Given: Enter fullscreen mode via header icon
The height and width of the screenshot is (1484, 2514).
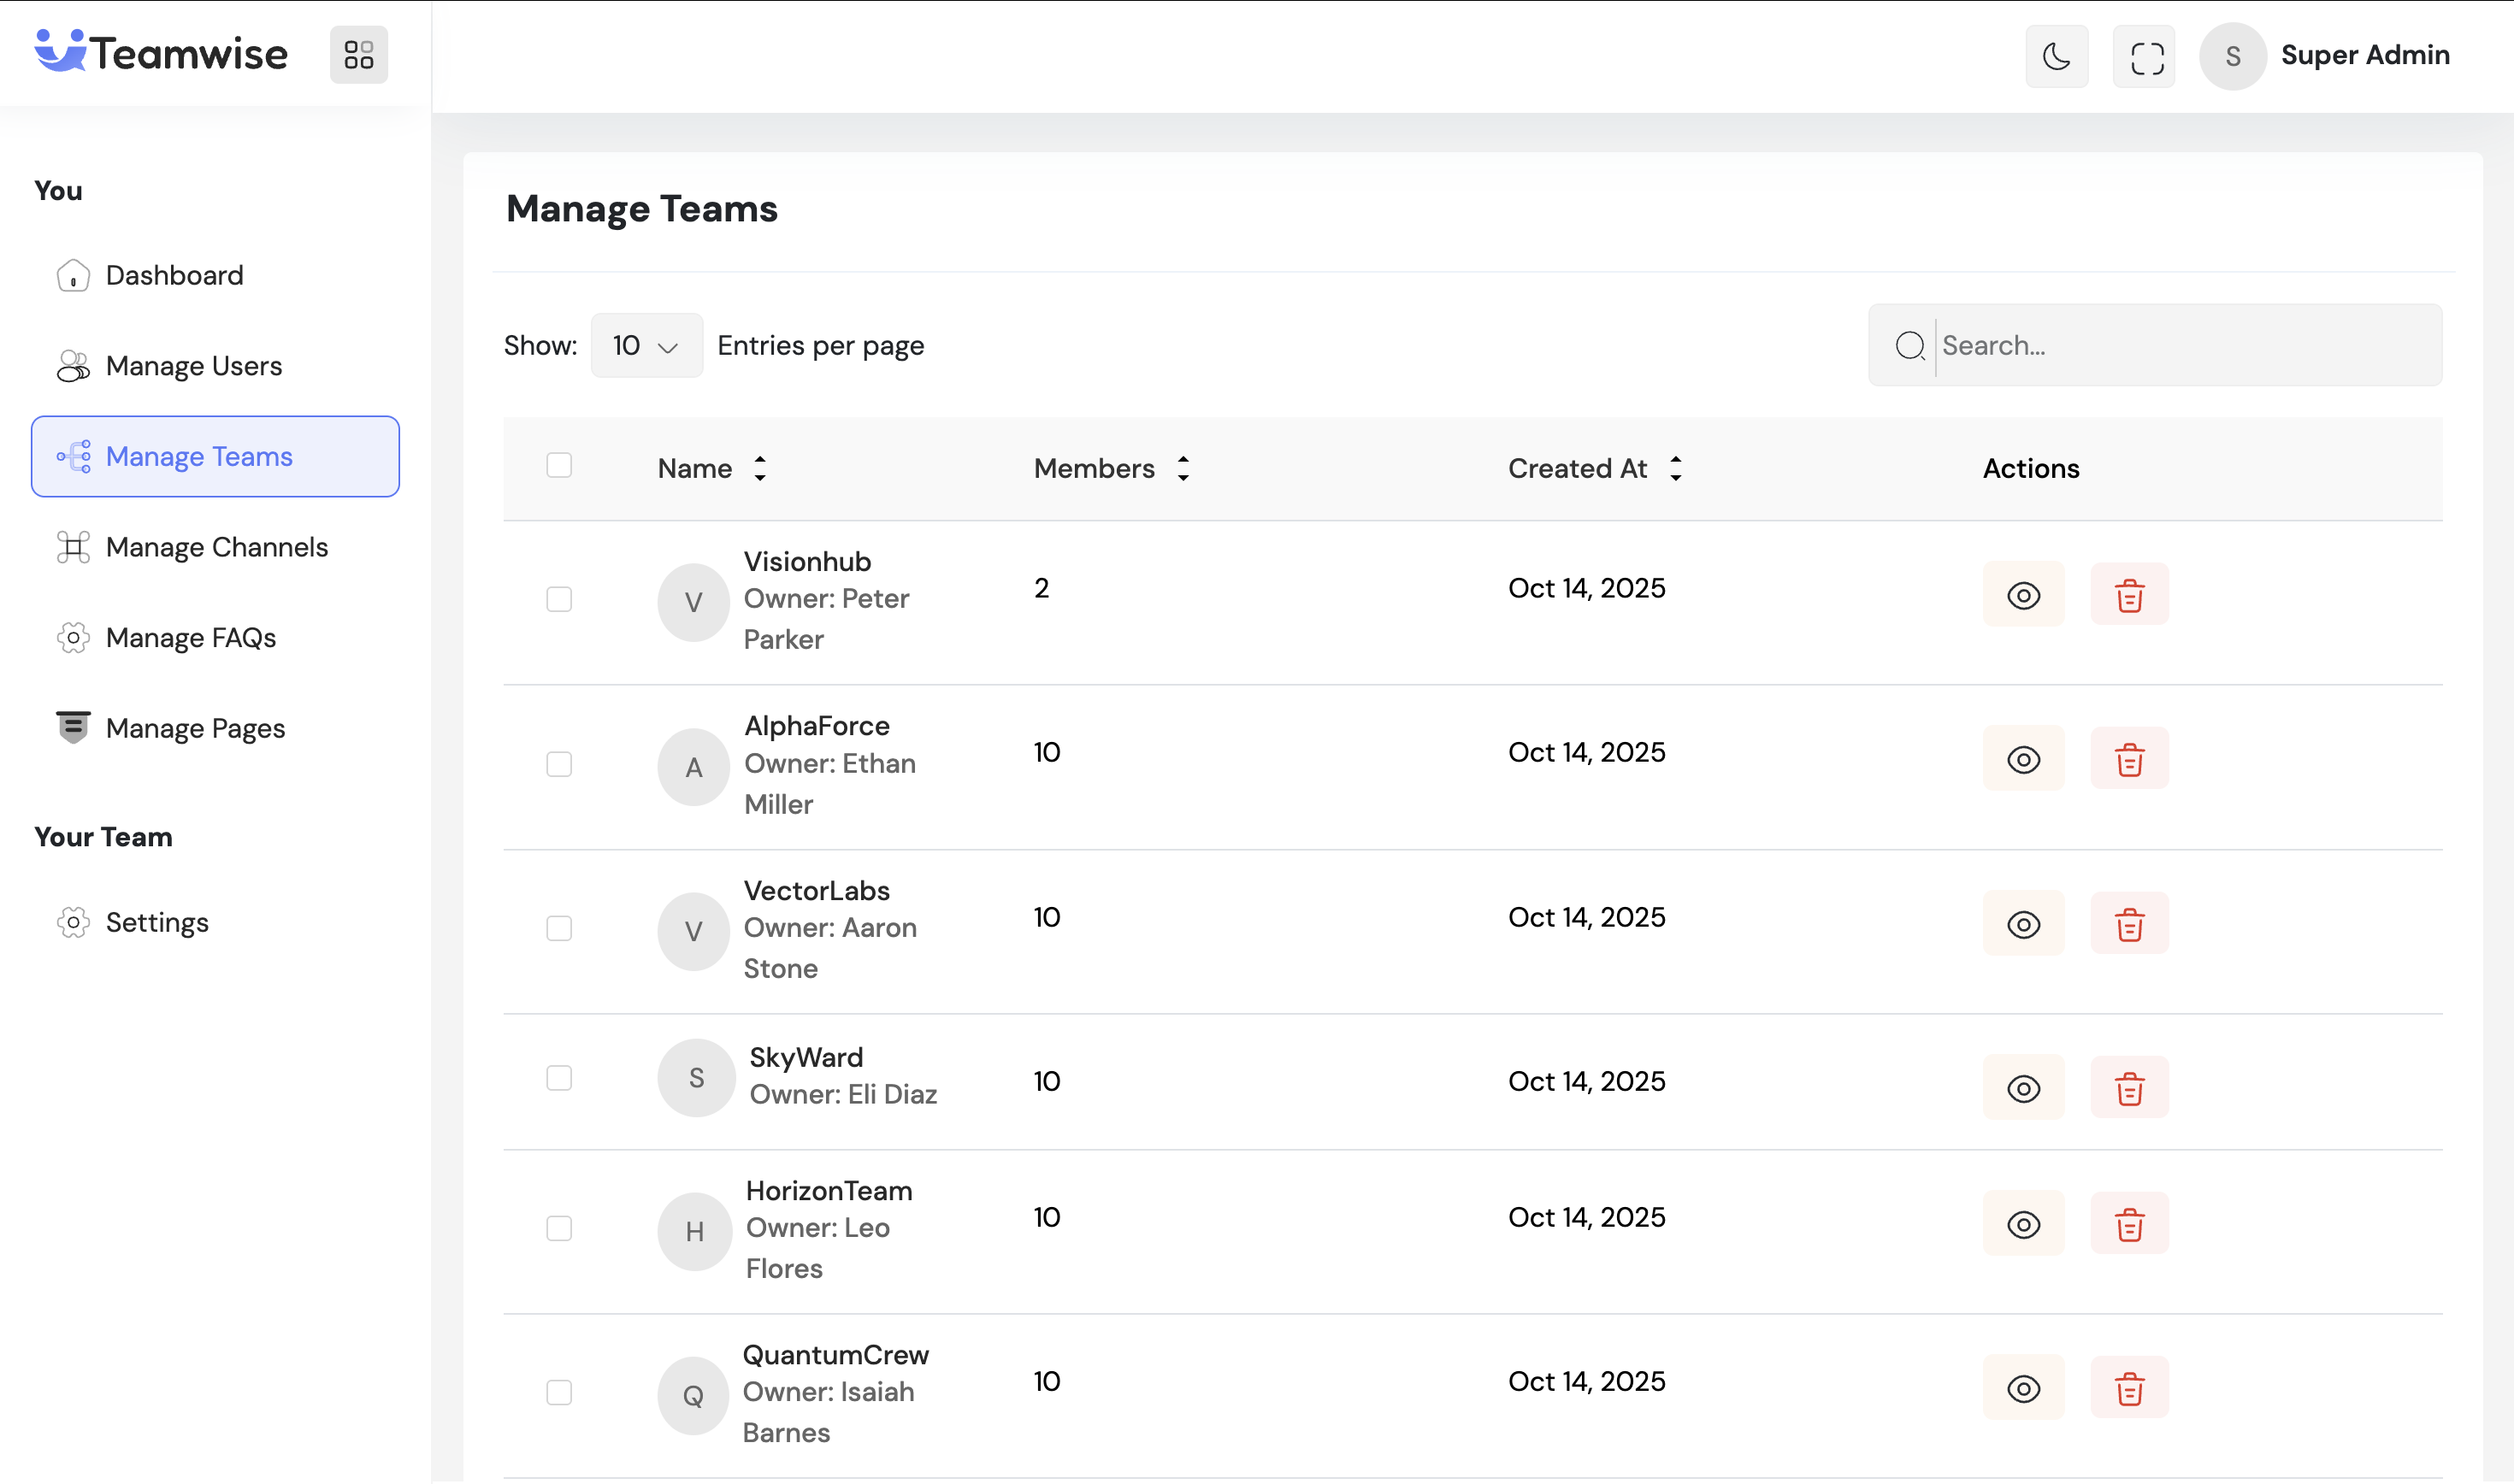Looking at the screenshot, I should 2144,56.
